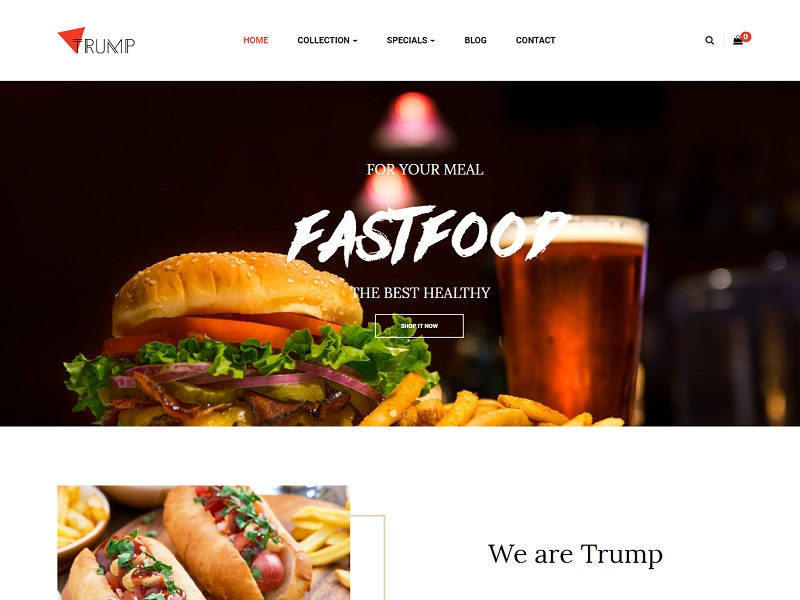Open the Collection menu
The width and height of the screenshot is (800, 600).
click(327, 40)
